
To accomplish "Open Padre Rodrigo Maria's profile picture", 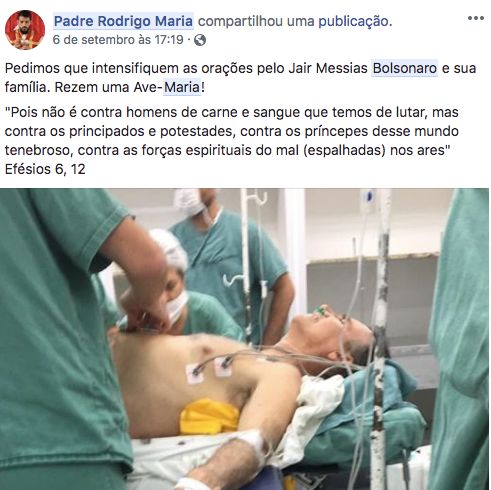I will pos(25,30).
